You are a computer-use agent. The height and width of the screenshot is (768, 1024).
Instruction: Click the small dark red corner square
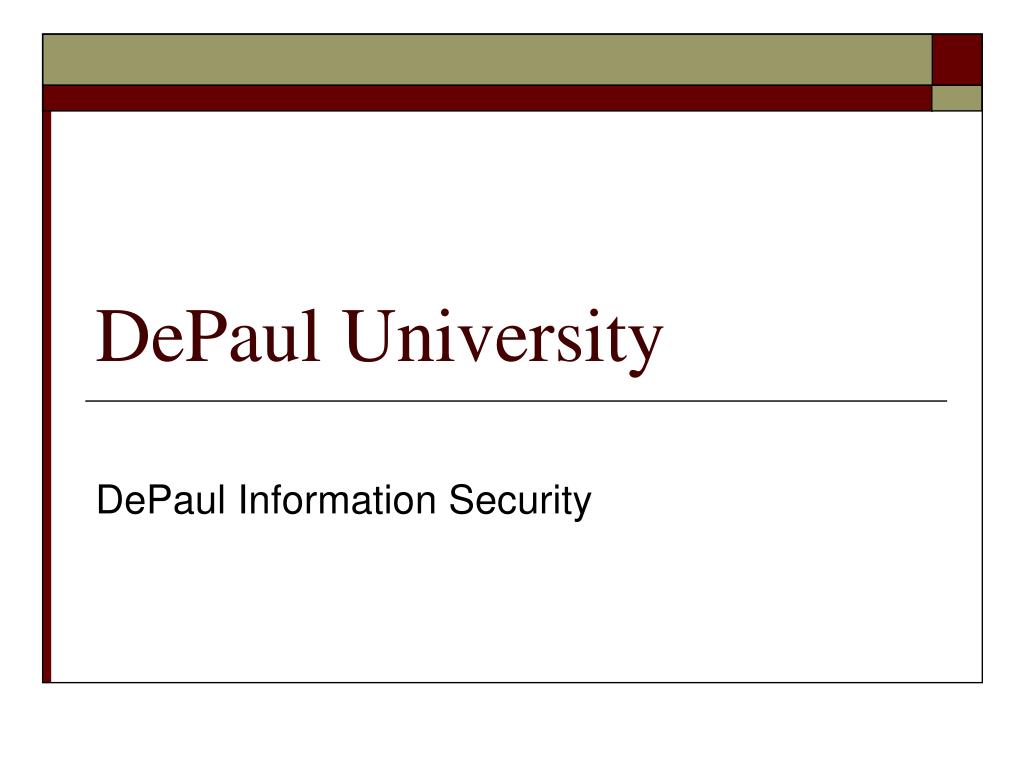click(x=957, y=59)
